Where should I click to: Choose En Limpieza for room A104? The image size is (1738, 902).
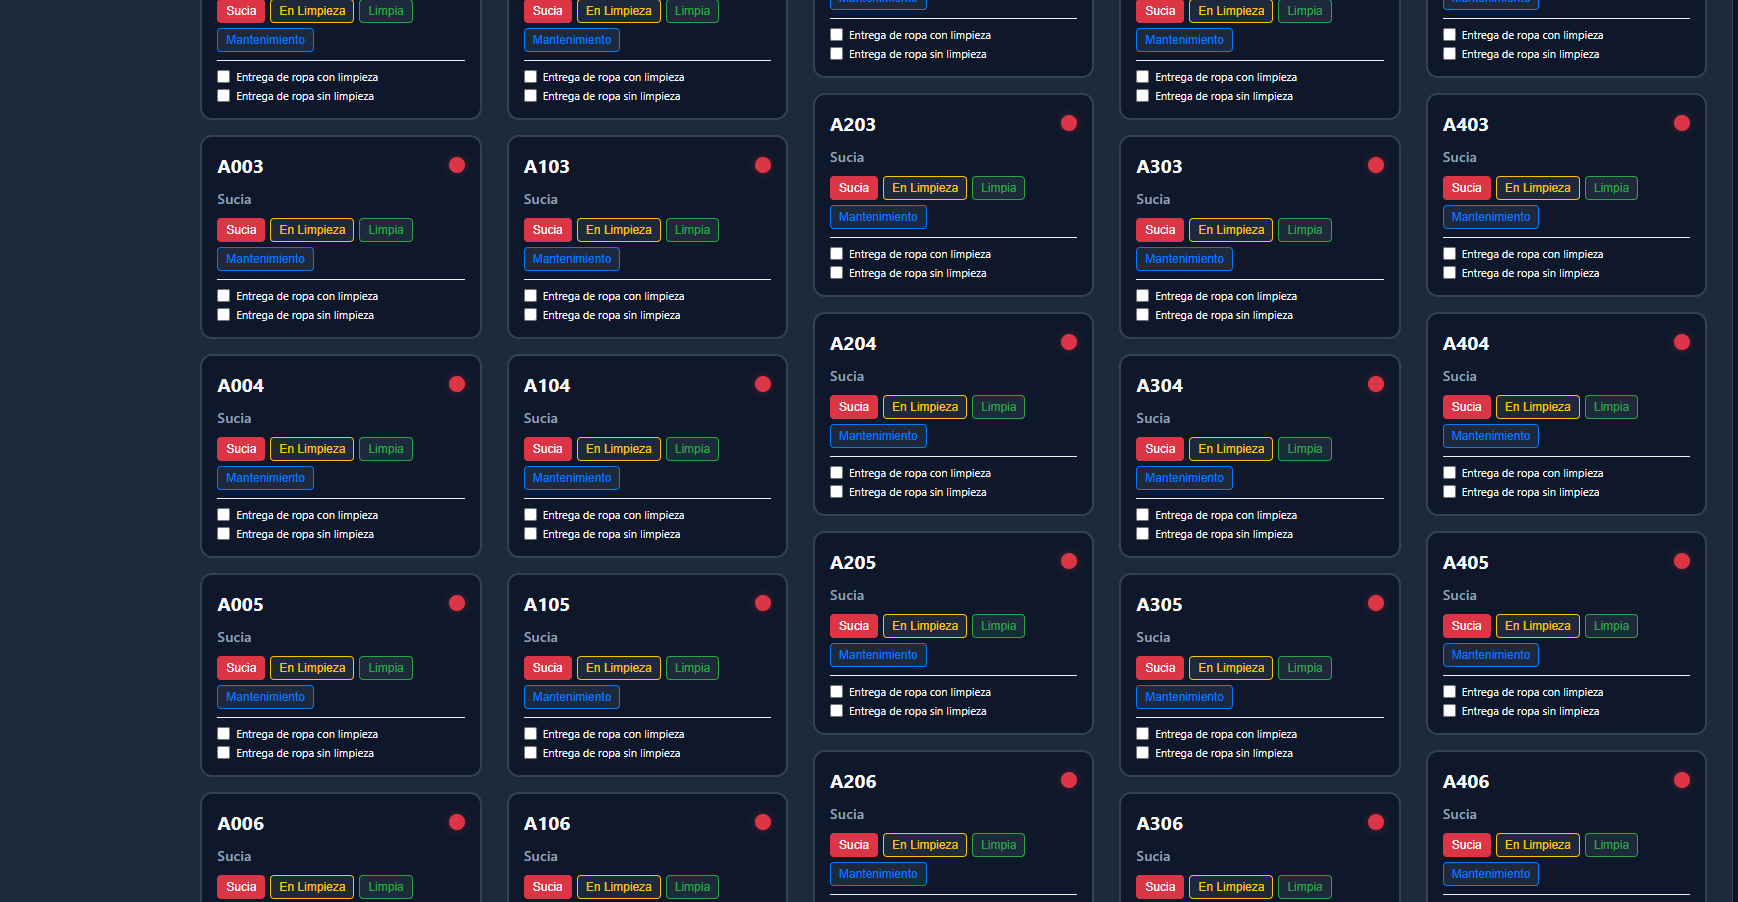[x=619, y=449]
